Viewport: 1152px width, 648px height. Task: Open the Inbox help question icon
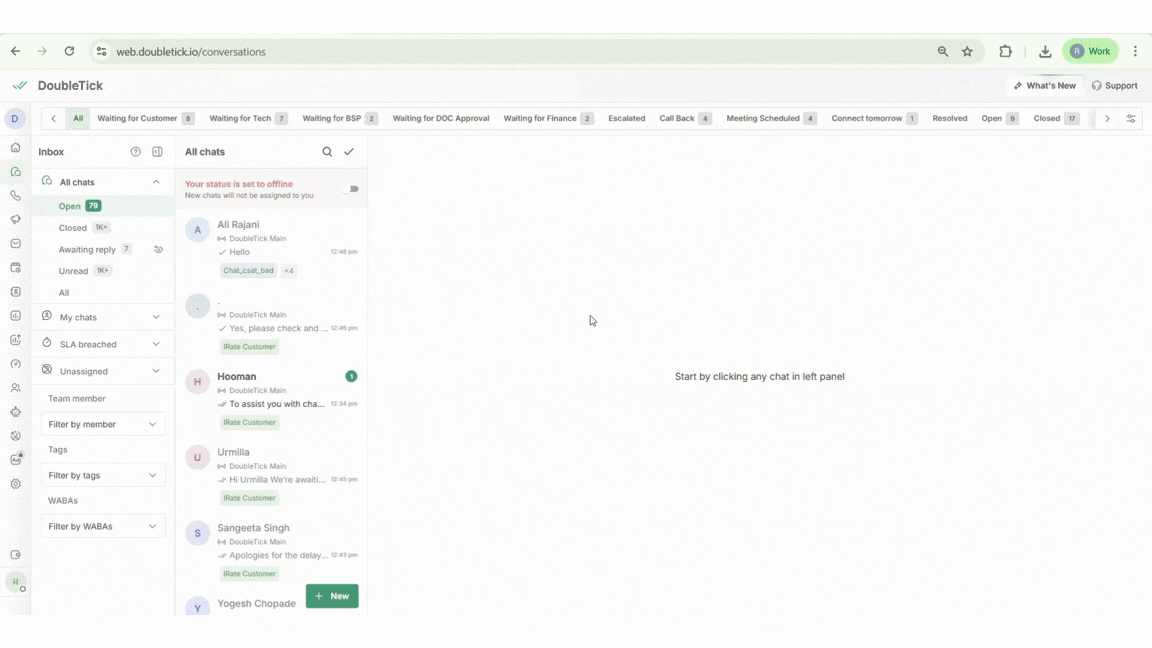(x=136, y=152)
